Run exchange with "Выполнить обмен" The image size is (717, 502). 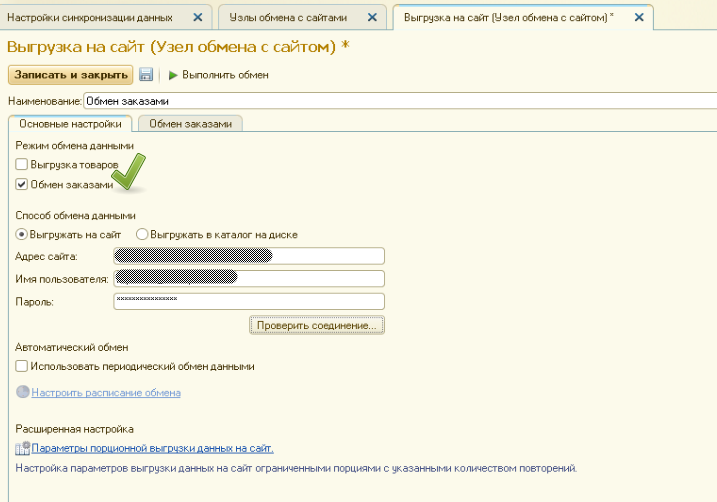(x=217, y=75)
